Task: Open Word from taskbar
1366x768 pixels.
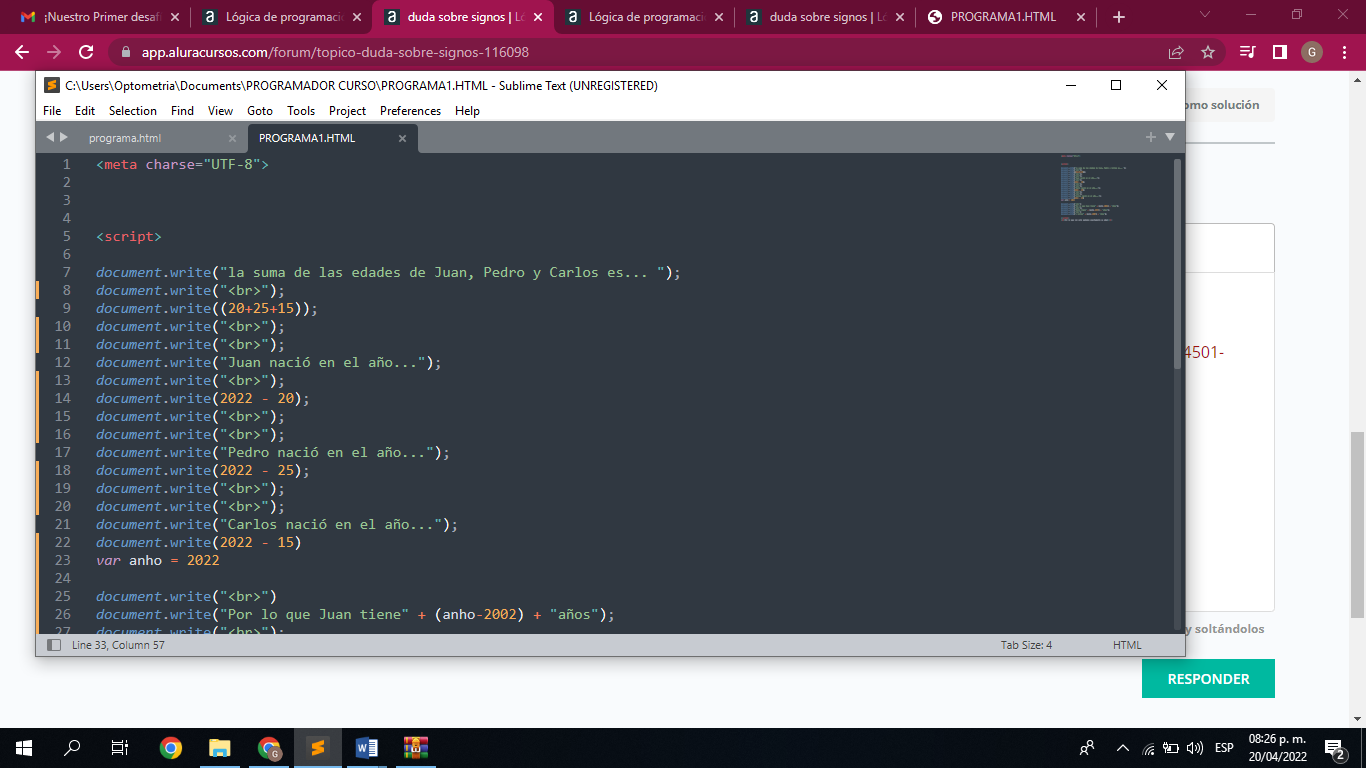Action: click(x=366, y=748)
